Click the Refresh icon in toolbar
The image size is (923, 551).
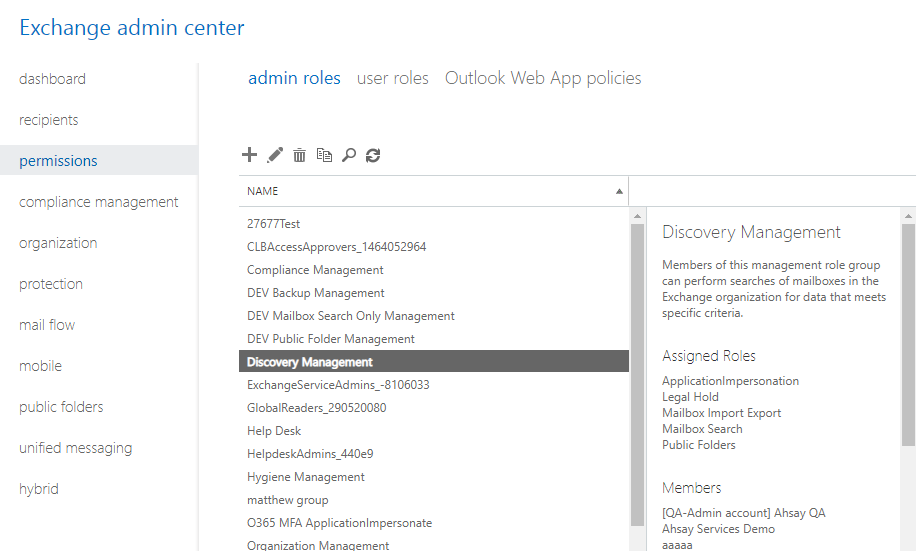(x=373, y=155)
